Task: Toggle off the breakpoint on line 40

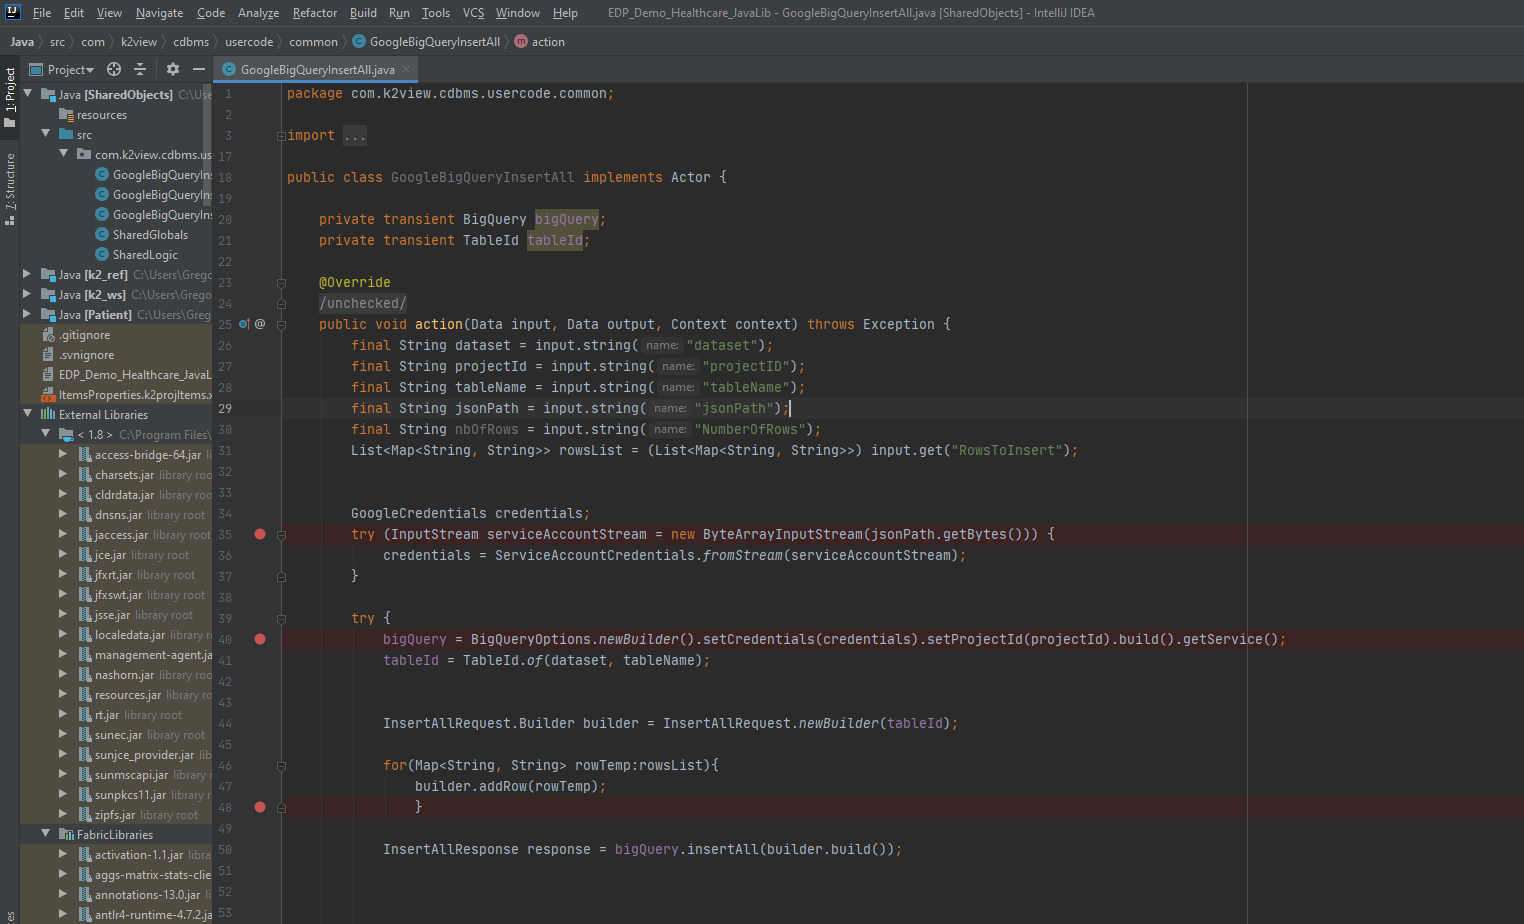Action: click(260, 639)
